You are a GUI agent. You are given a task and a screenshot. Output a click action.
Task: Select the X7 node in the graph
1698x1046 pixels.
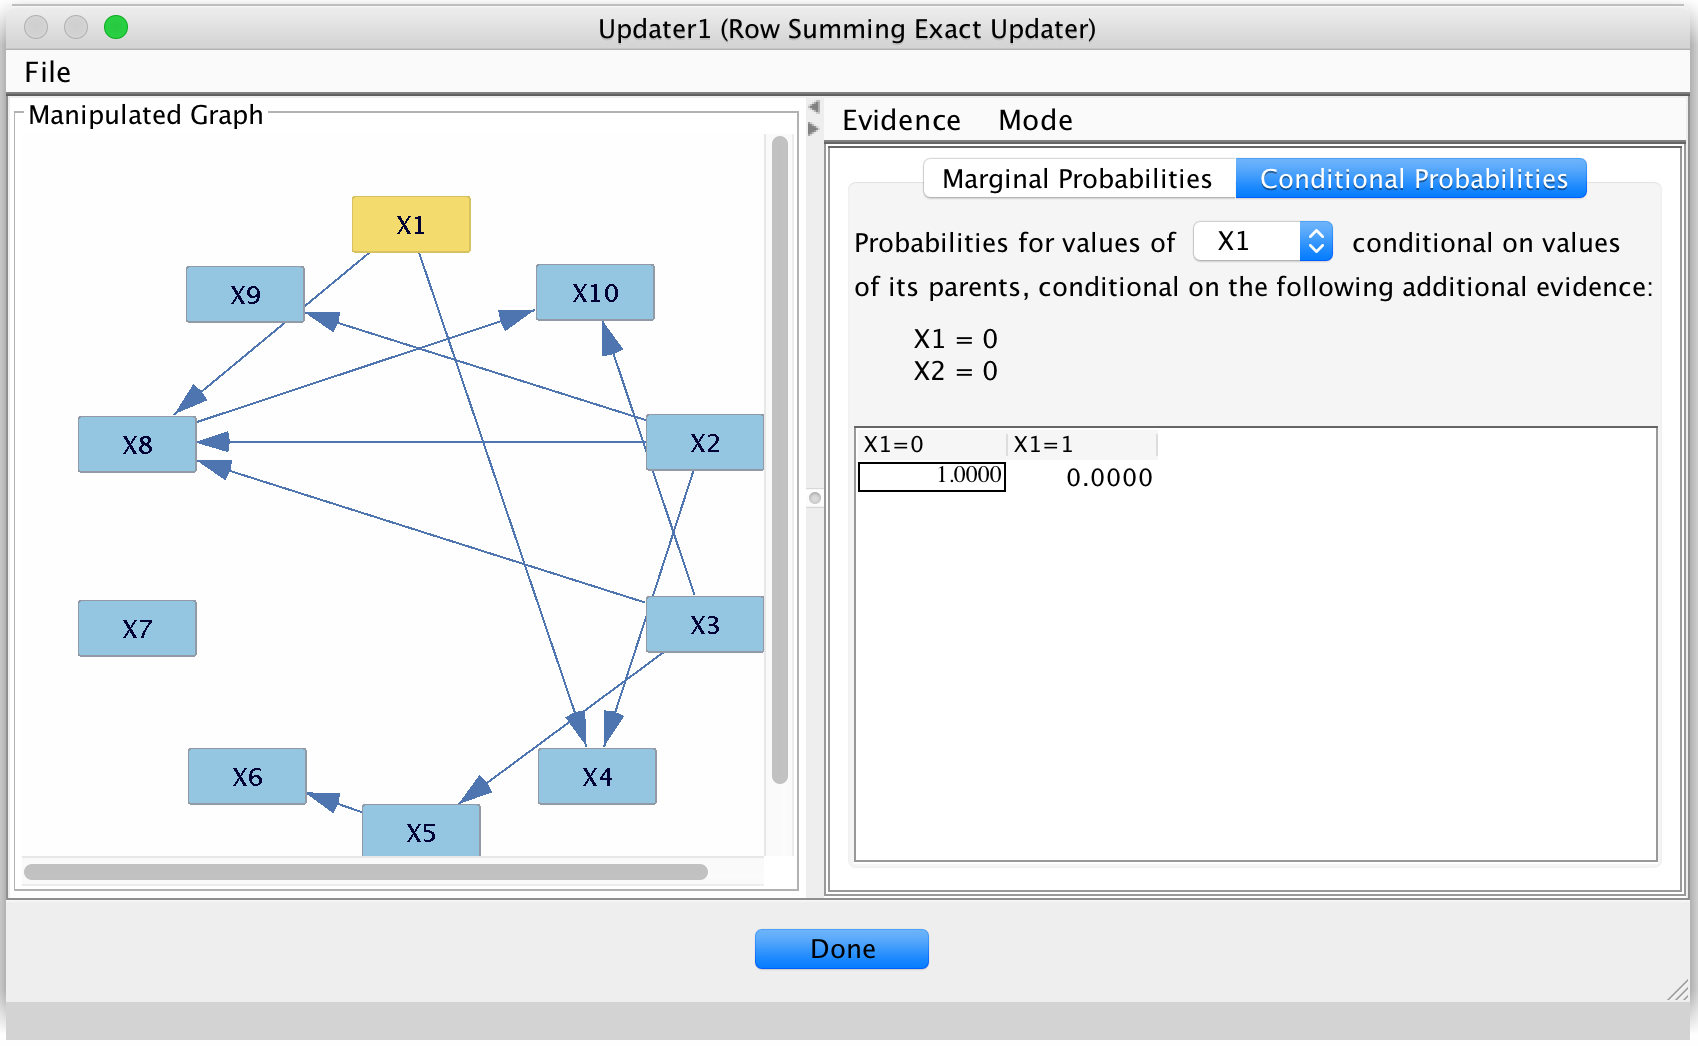click(x=137, y=628)
